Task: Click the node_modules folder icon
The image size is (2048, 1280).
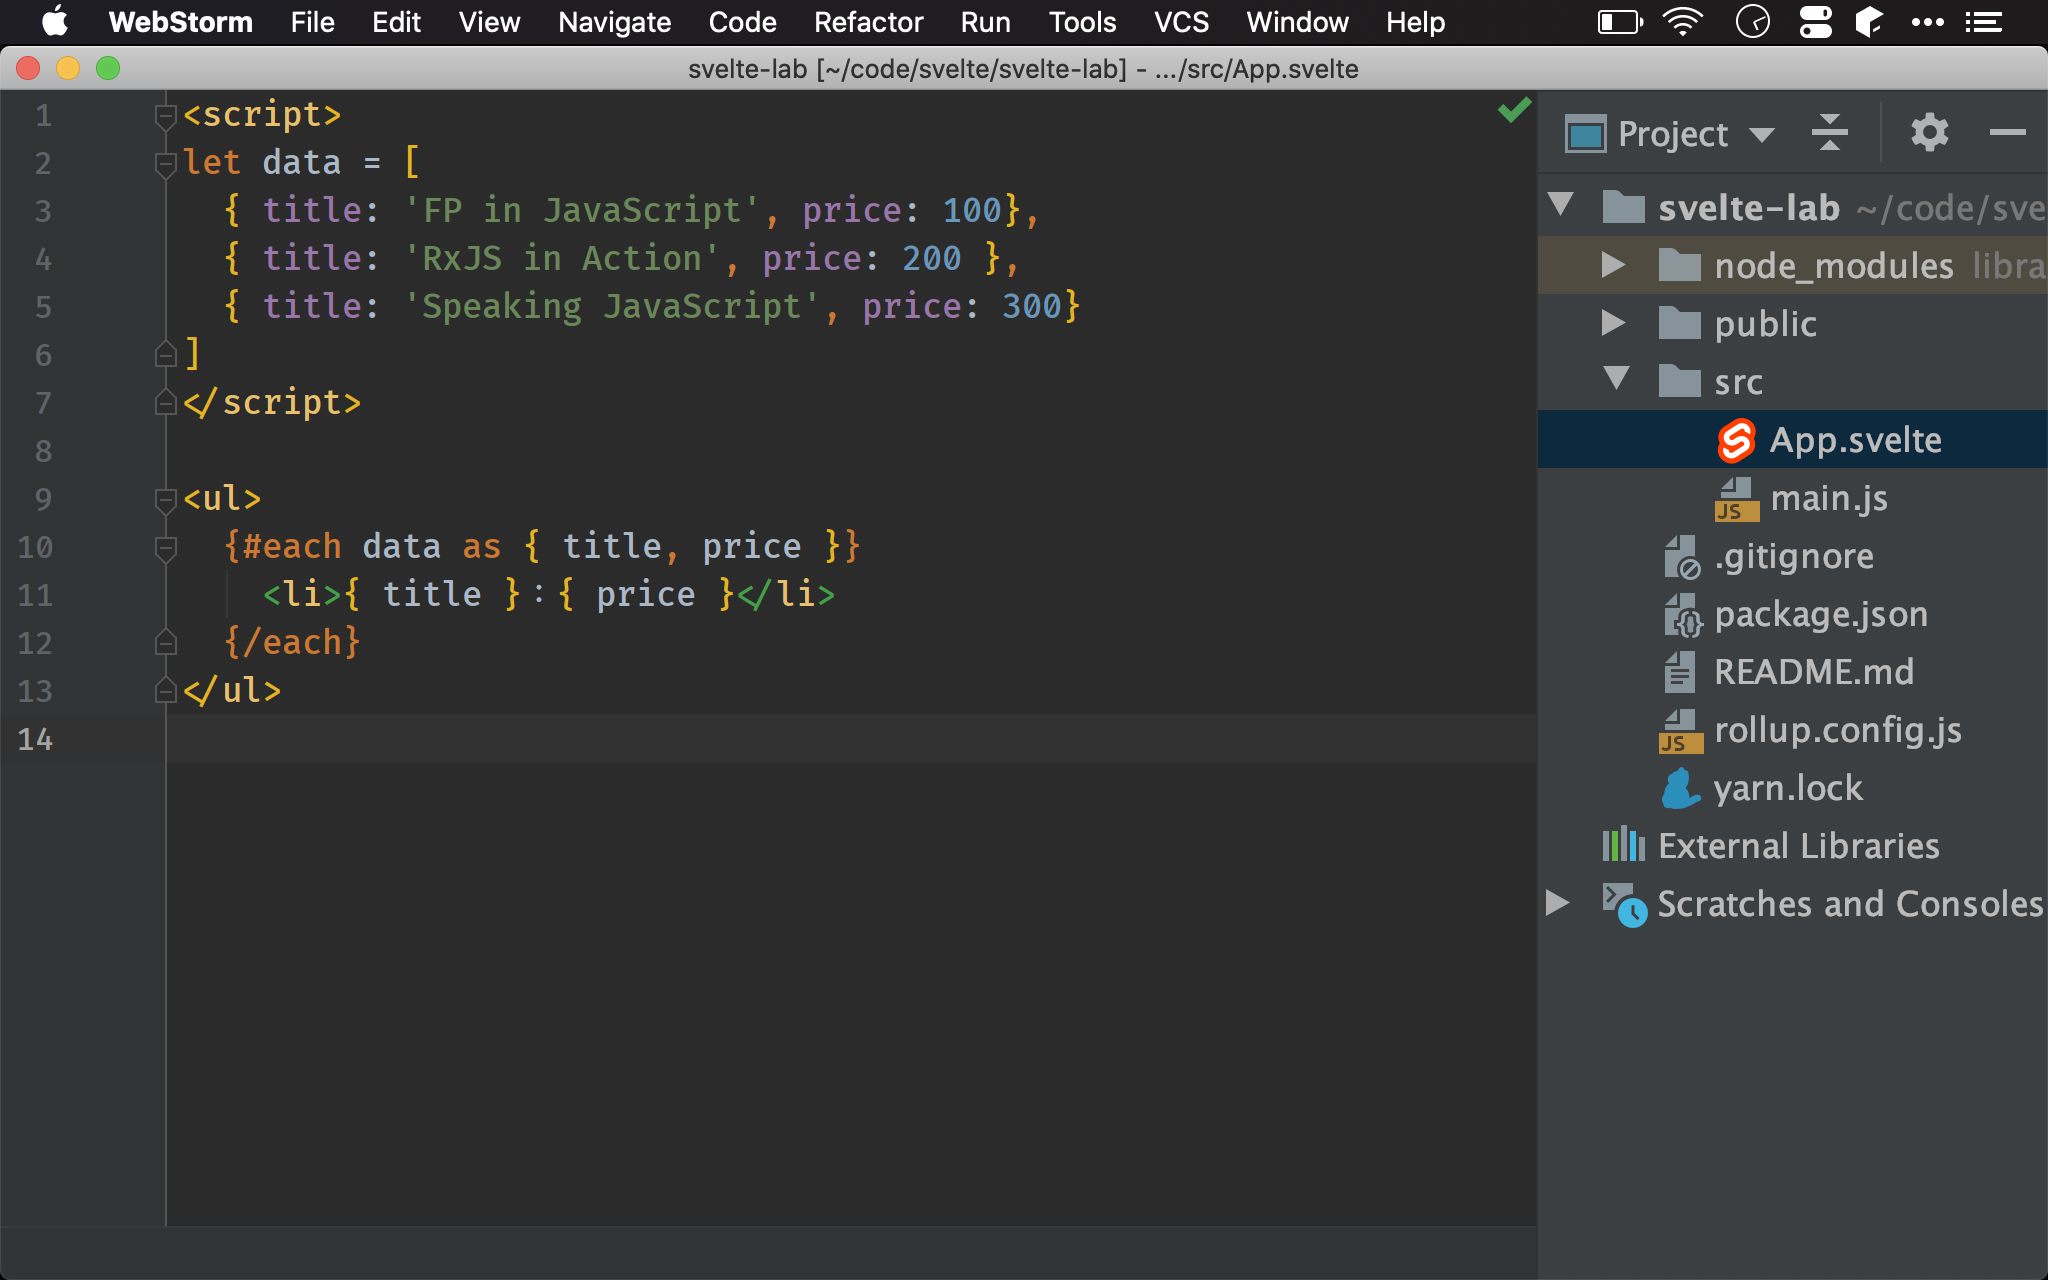Action: click(1679, 265)
